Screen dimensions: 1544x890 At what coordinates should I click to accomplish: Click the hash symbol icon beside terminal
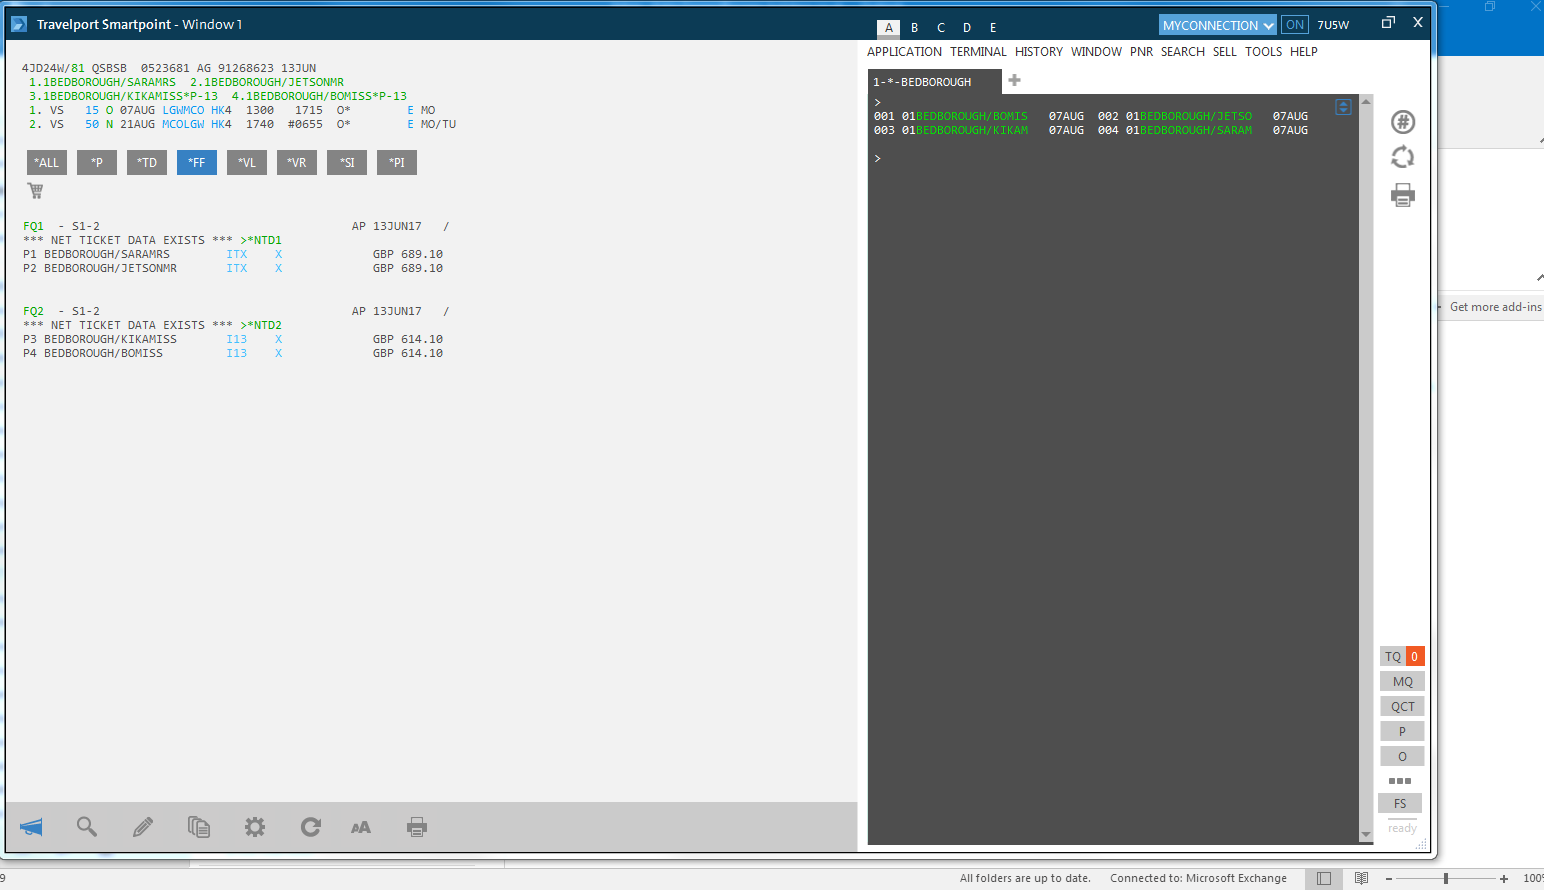(x=1403, y=122)
